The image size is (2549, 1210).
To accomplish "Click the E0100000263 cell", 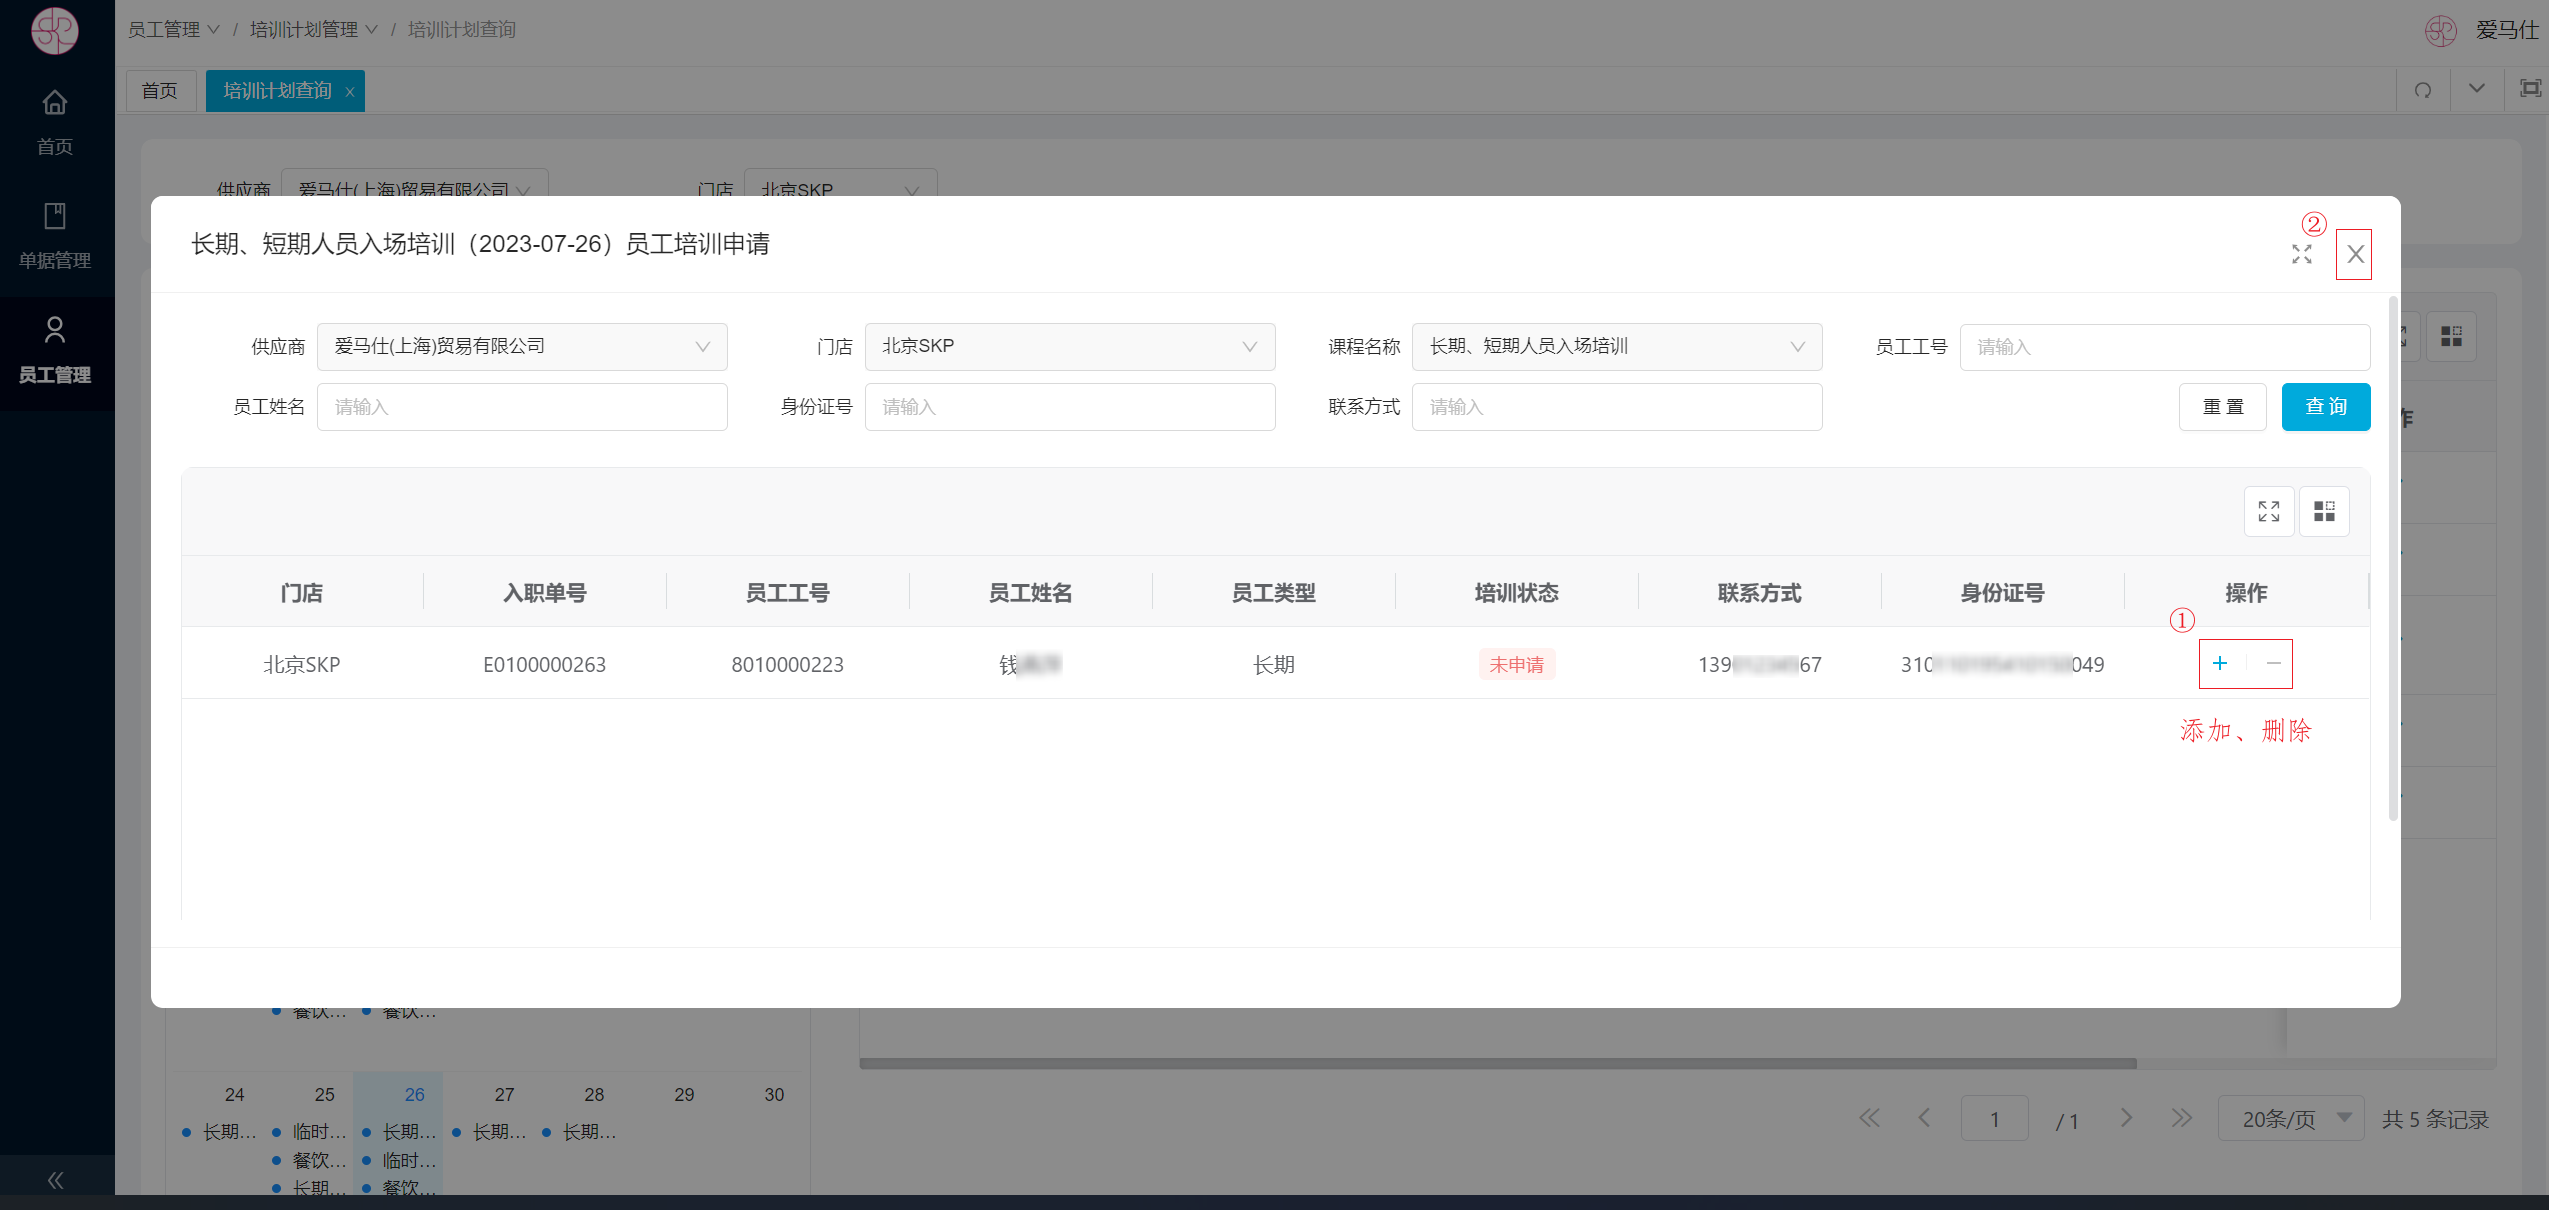I will point(544,665).
